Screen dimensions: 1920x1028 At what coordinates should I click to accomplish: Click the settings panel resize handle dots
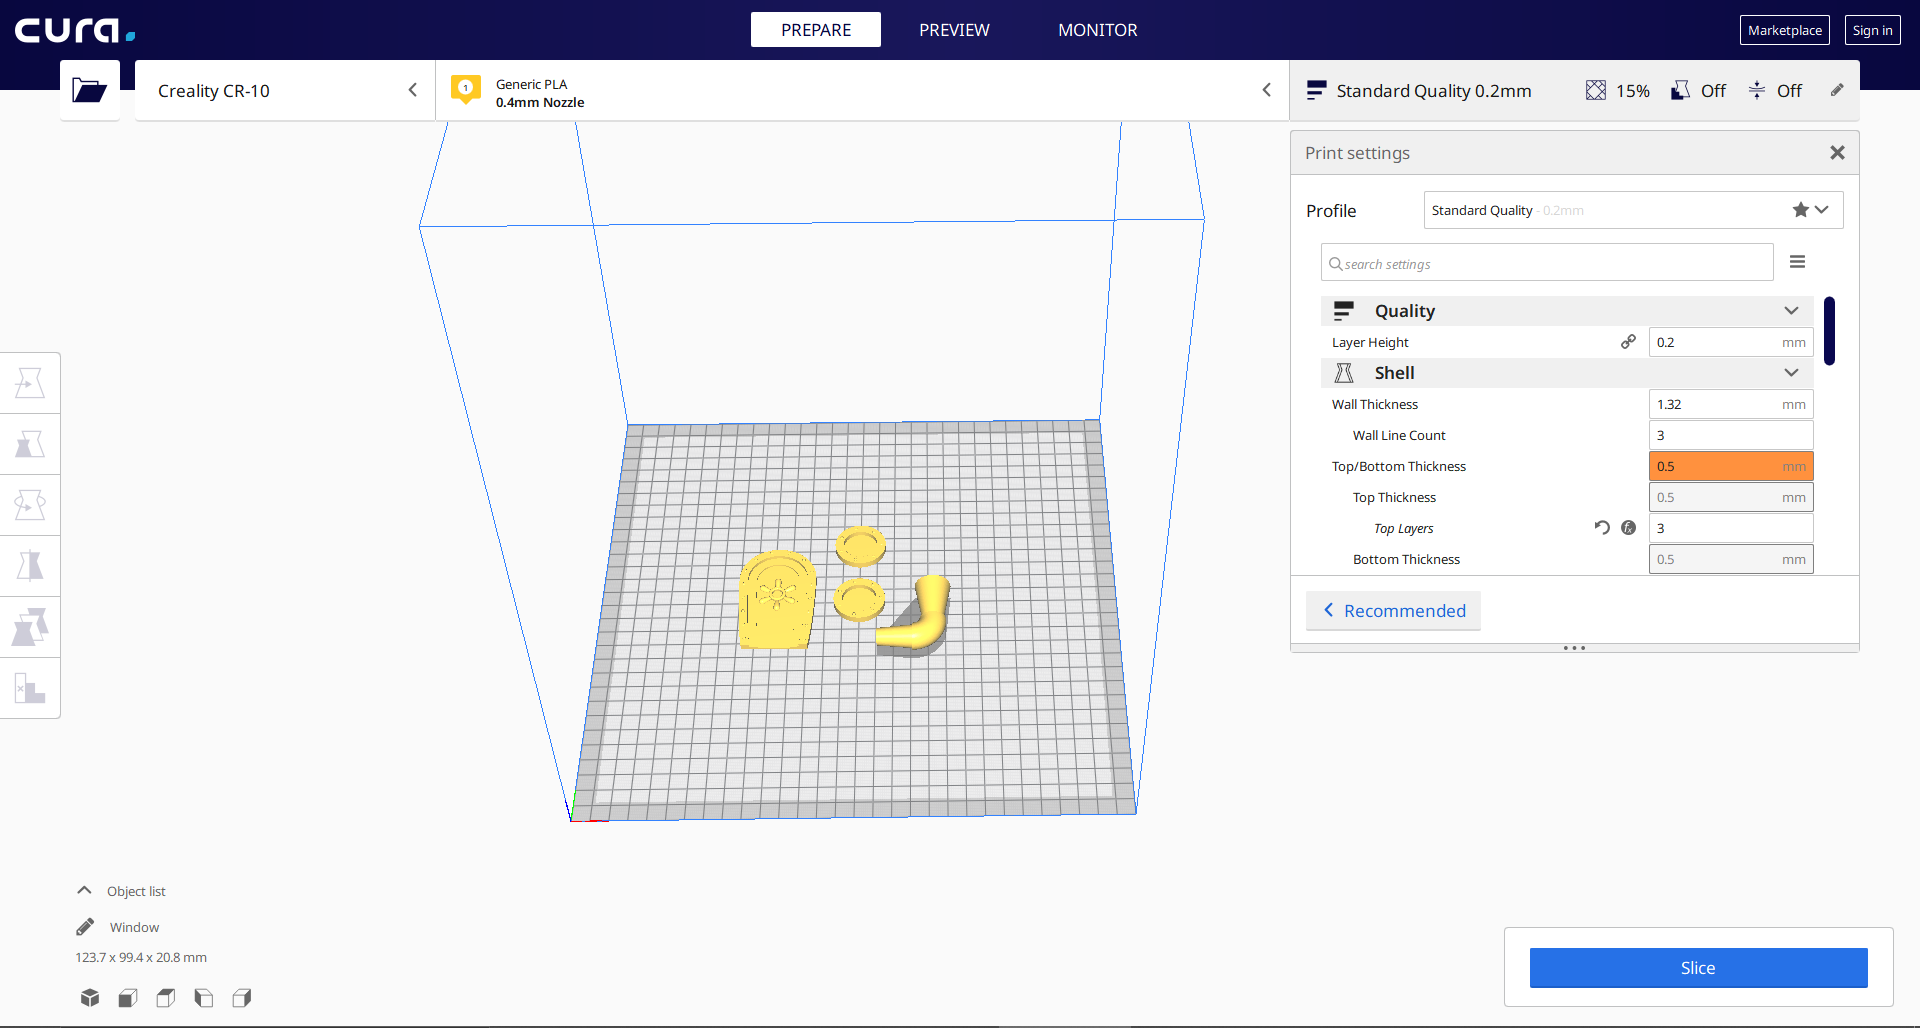[1574, 648]
